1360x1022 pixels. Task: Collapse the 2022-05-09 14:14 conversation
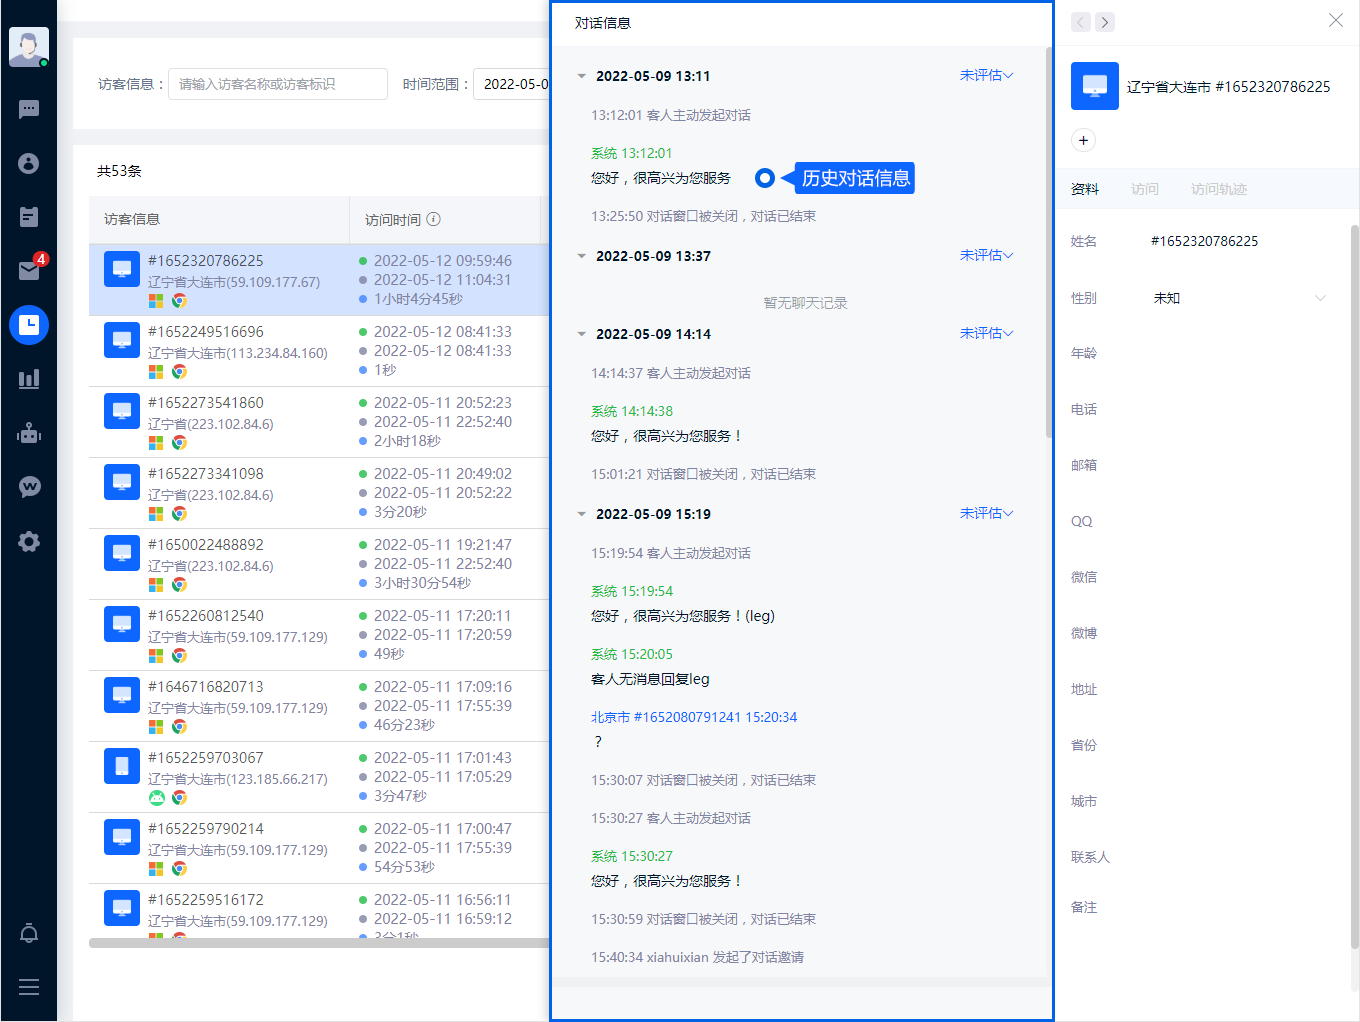pyautogui.click(x=582, y=334)
